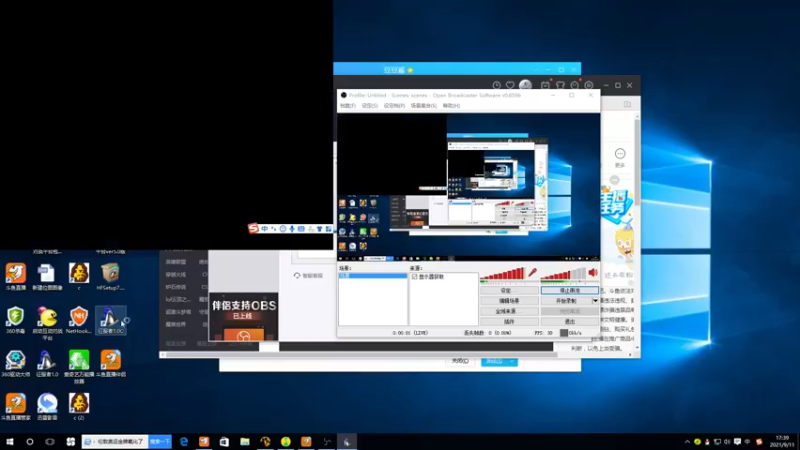800x450 pixels.
Task: Open the taskbar clock showing 17:39
Action: pyautogui.click(x=782, y=441)
